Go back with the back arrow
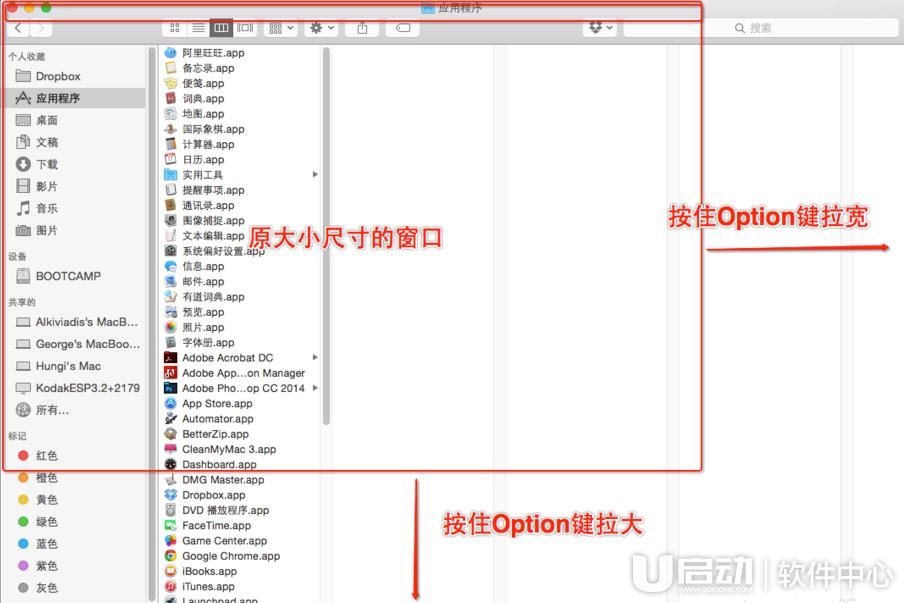The width and height of the screenshot is (904, 603). click(x=18, y=28)
